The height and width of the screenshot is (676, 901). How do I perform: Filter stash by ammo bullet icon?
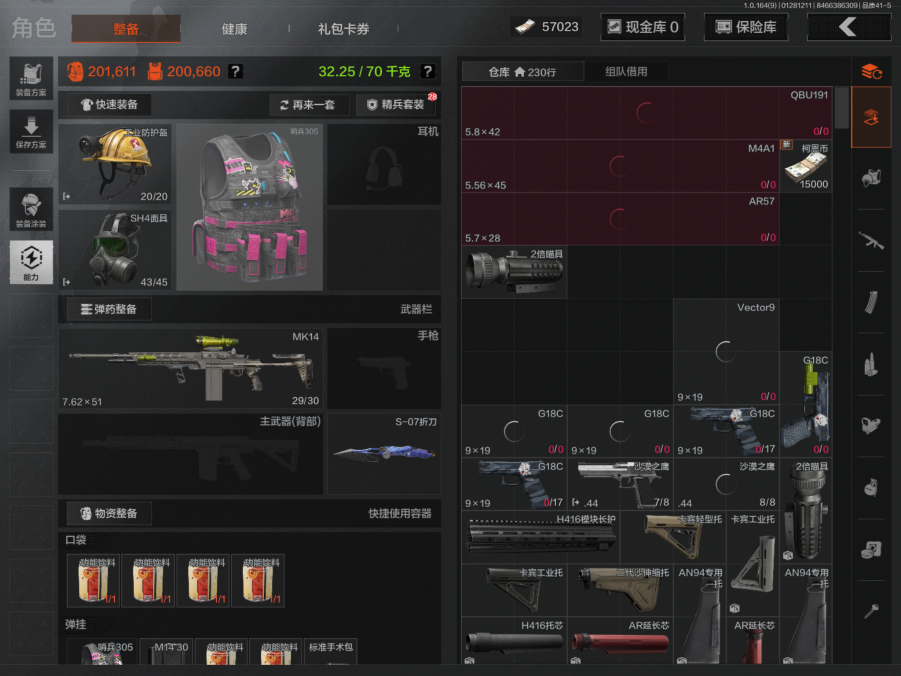(x=871, y=364)
